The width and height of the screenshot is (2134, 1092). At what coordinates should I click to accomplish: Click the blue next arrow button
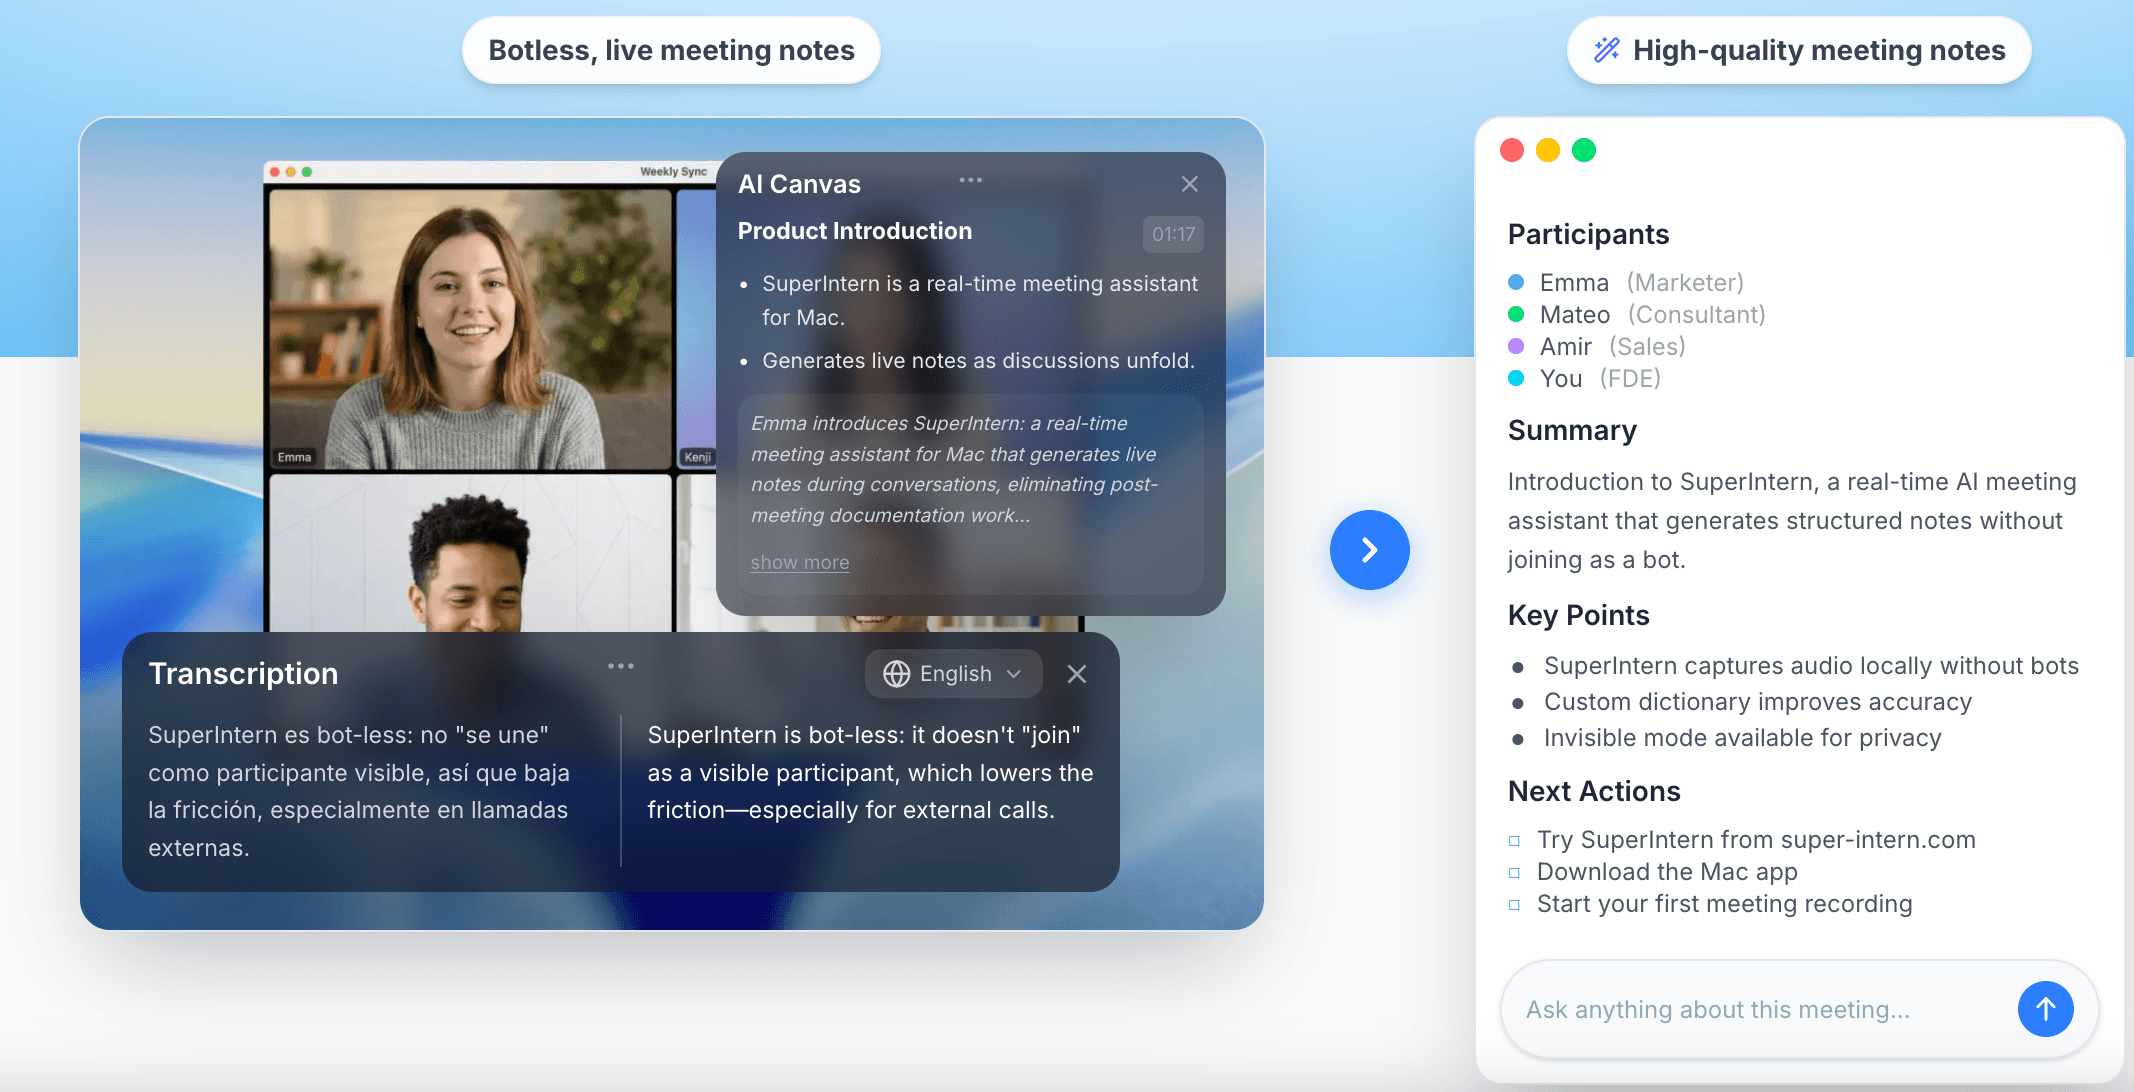[1369, 550]
